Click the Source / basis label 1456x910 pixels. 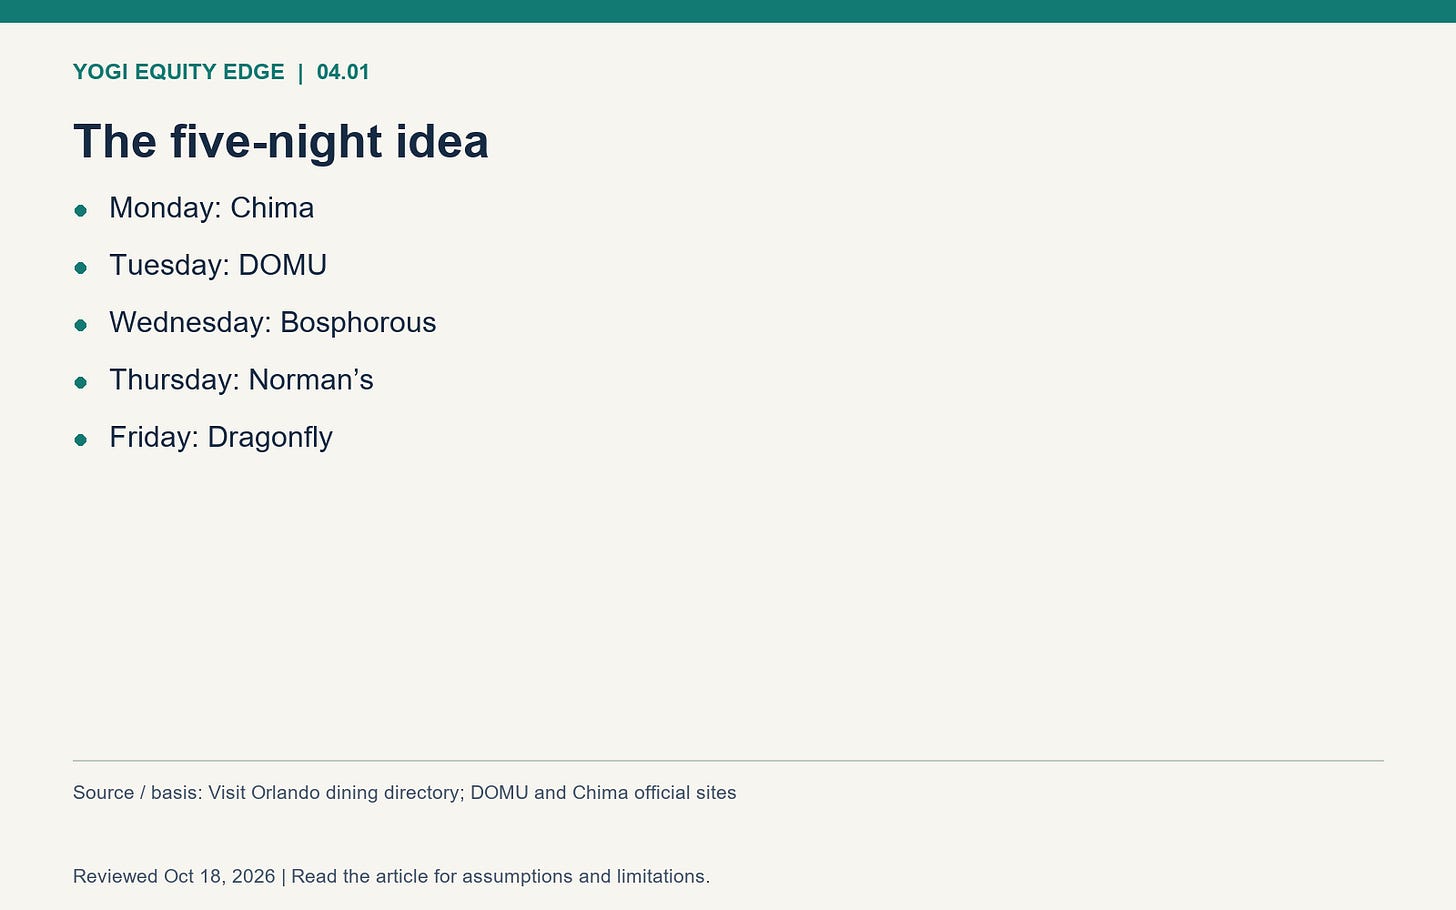pos(138,793)
